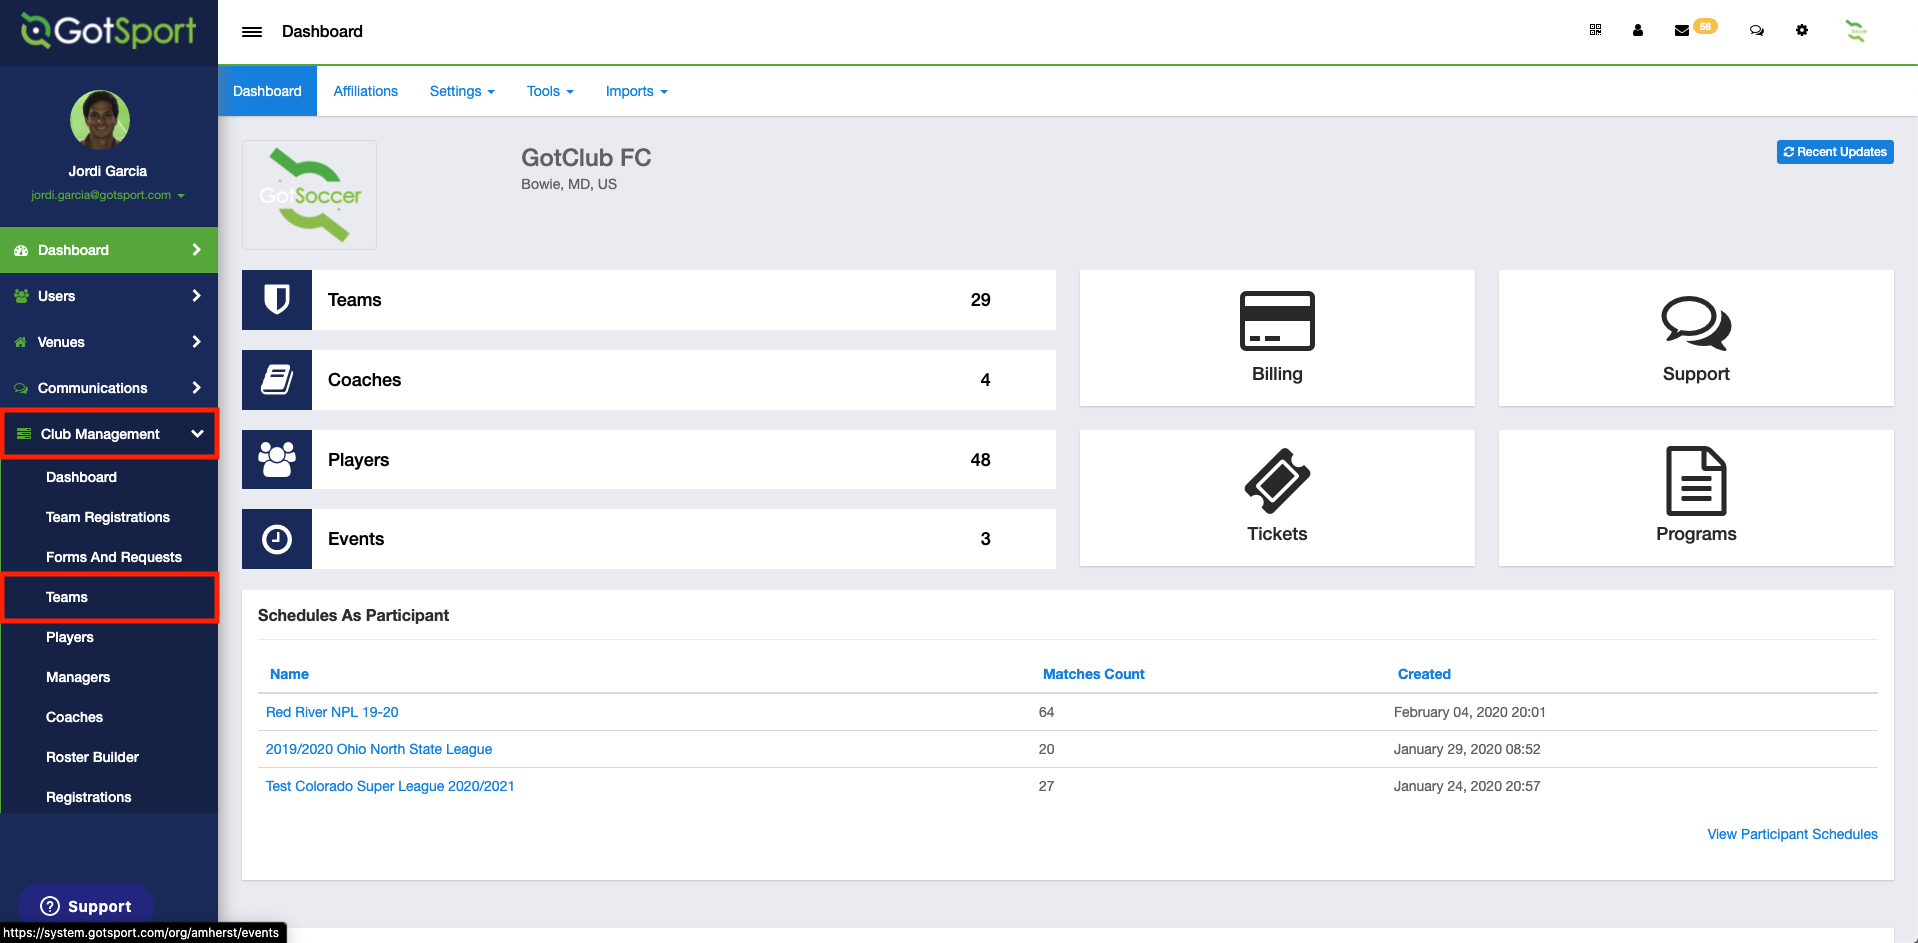
Task: Open the mail envelope icon with badge
Action: coord(1682,30)
